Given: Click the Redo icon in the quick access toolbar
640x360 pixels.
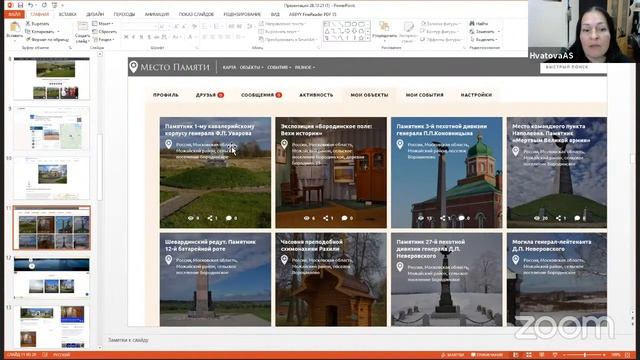Looking at the screenshot, I should 44,5.
